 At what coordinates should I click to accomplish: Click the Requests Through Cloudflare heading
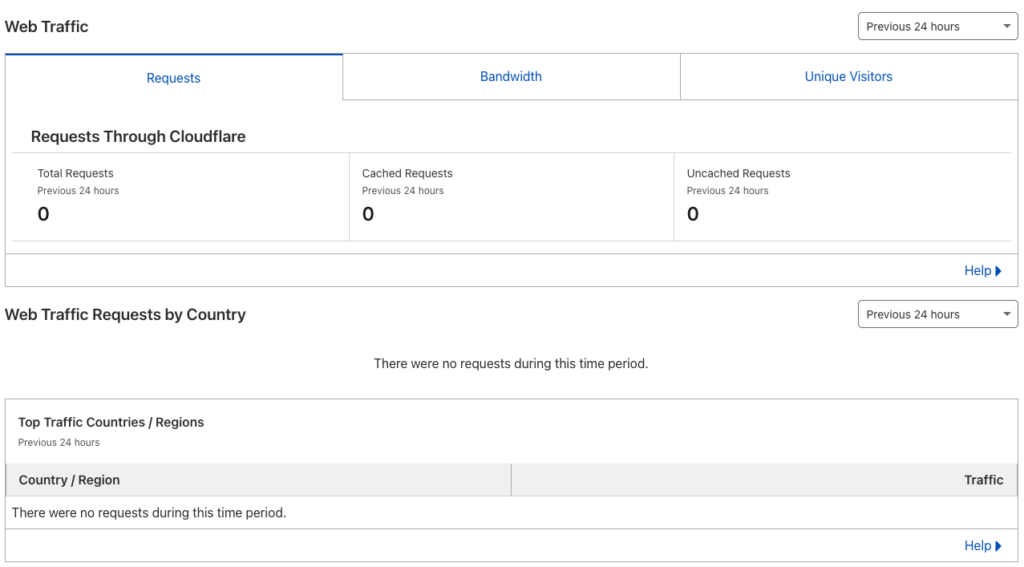[138, 137]
